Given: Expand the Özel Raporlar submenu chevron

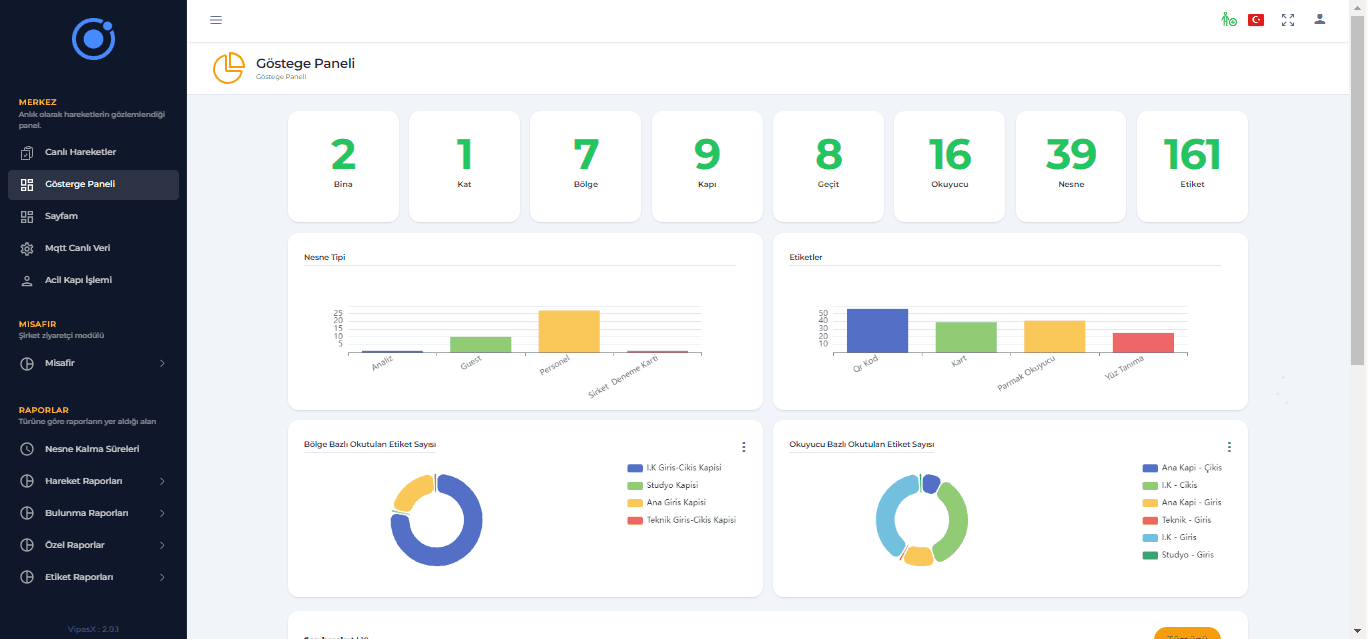Looking at the screenshot, I should (x=162, y=545).
